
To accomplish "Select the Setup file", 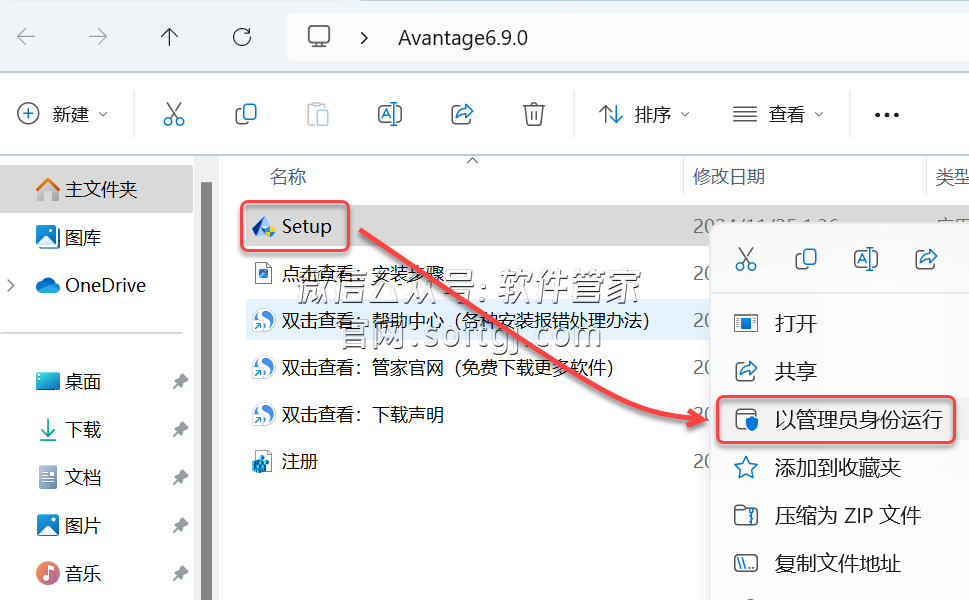I will pyautogui.click(x=292, y=226).
